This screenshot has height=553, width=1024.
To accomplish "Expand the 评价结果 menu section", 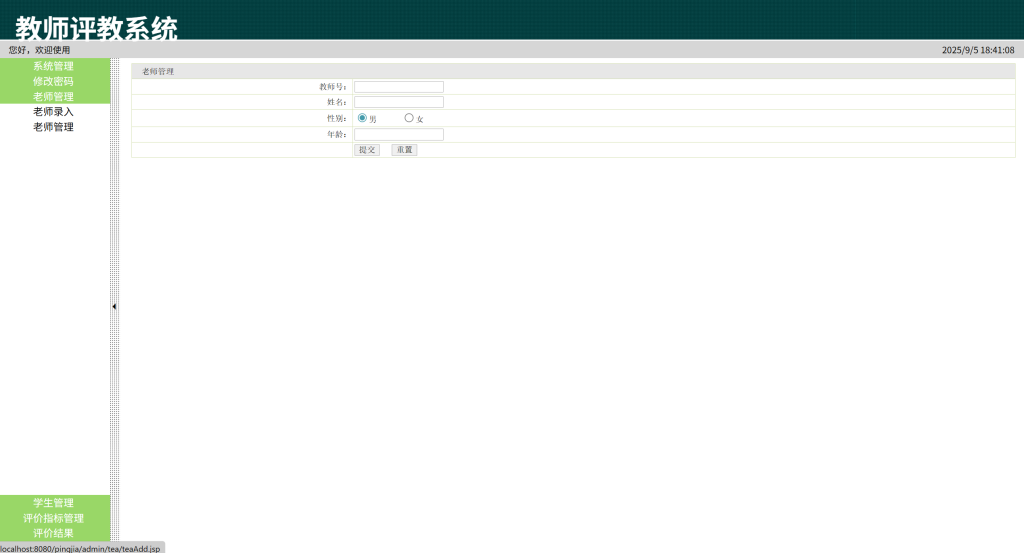I will [x=54, y=533].
